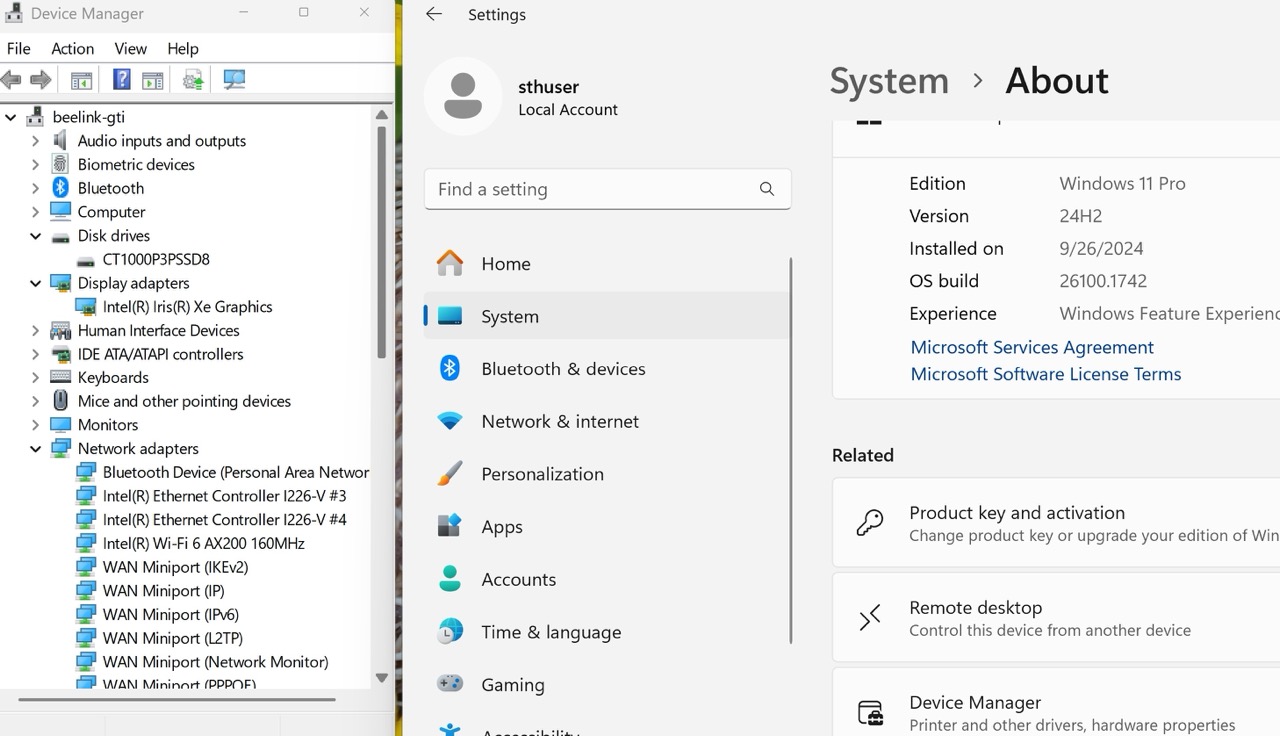
Task: Expand the Audio inputs and outputs node
Action: click(36, 141)
